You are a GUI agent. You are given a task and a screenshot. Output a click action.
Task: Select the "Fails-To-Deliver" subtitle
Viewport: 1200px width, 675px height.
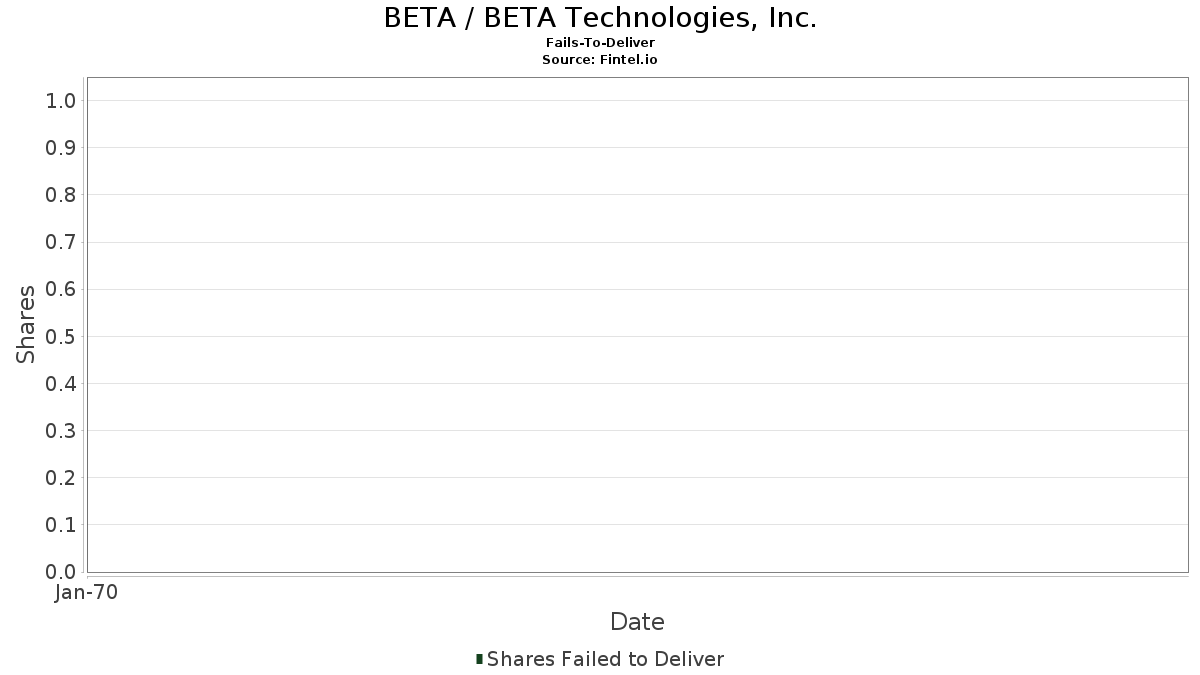(x=600, y=43)
